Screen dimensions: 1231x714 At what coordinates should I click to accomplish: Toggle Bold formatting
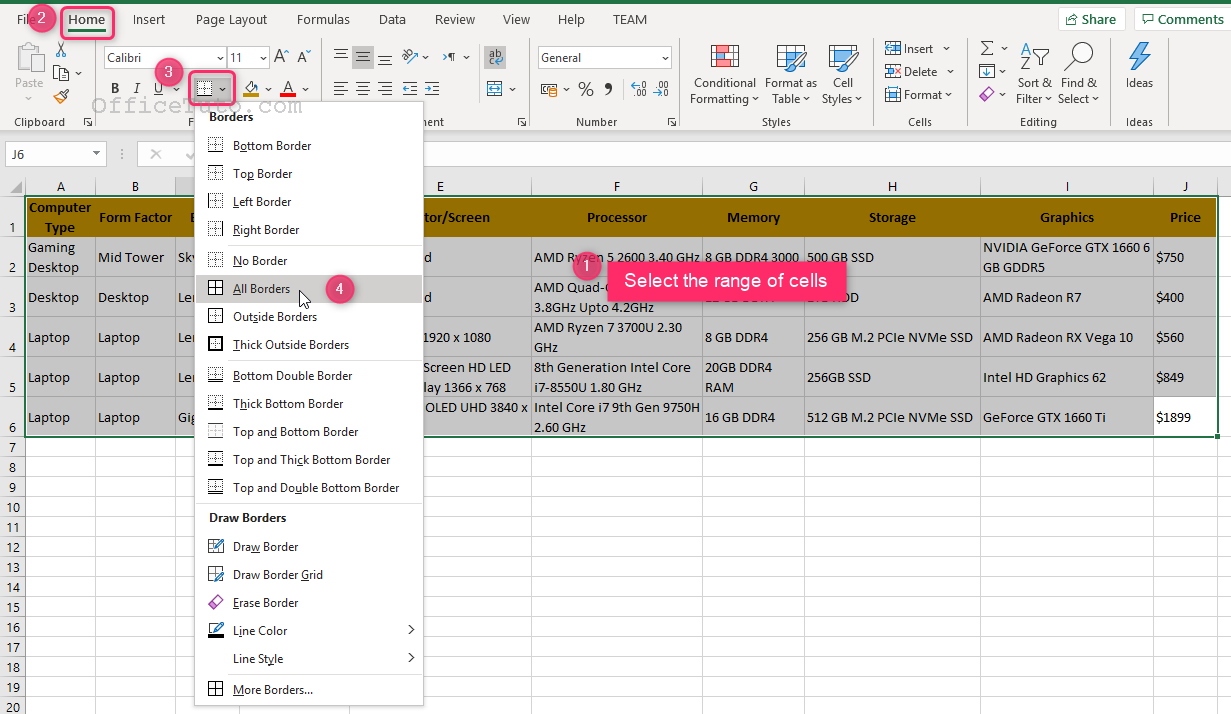click(x=115, y=89)
